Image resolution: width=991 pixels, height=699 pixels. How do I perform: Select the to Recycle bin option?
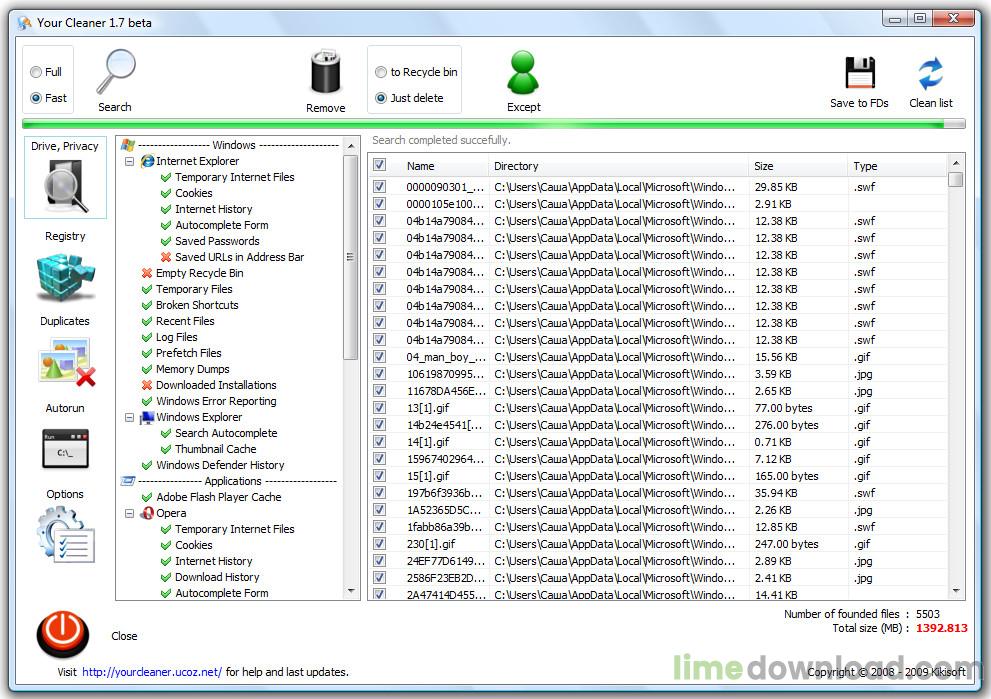pyautogui.click(x=381, y=72)
